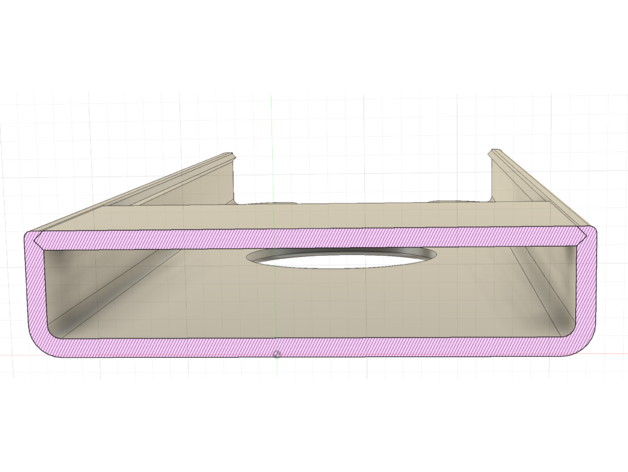Select the top-right chamfered corner

click(x=585, y=238)
